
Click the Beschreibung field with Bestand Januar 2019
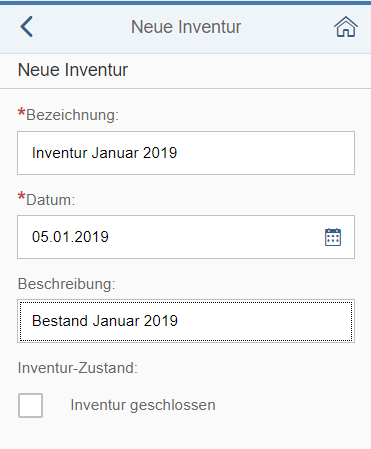coord(186,321)
